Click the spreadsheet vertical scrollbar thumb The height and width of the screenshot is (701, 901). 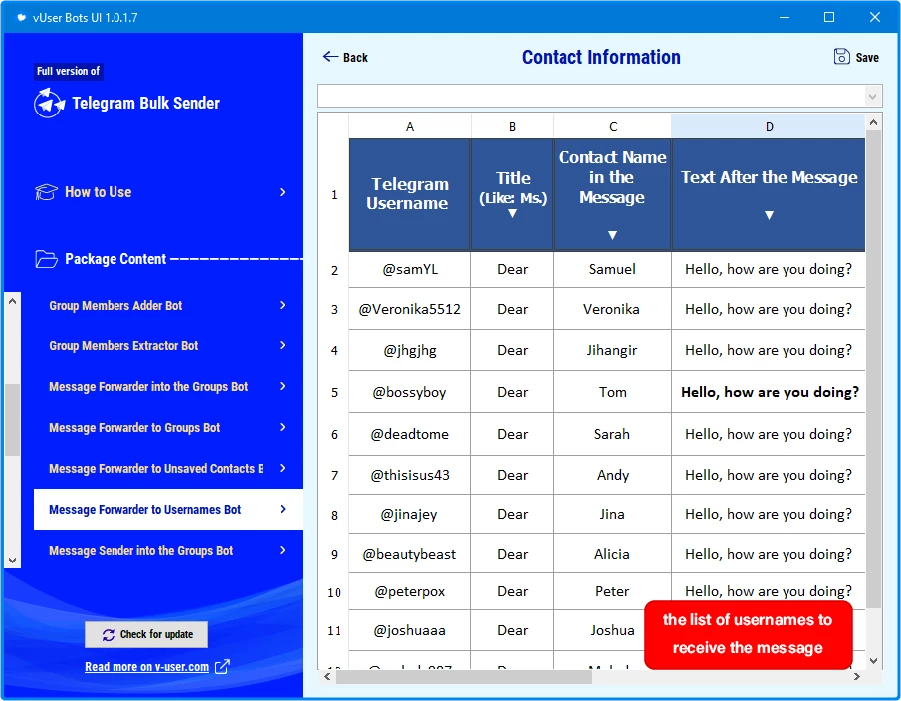point(873,368)
